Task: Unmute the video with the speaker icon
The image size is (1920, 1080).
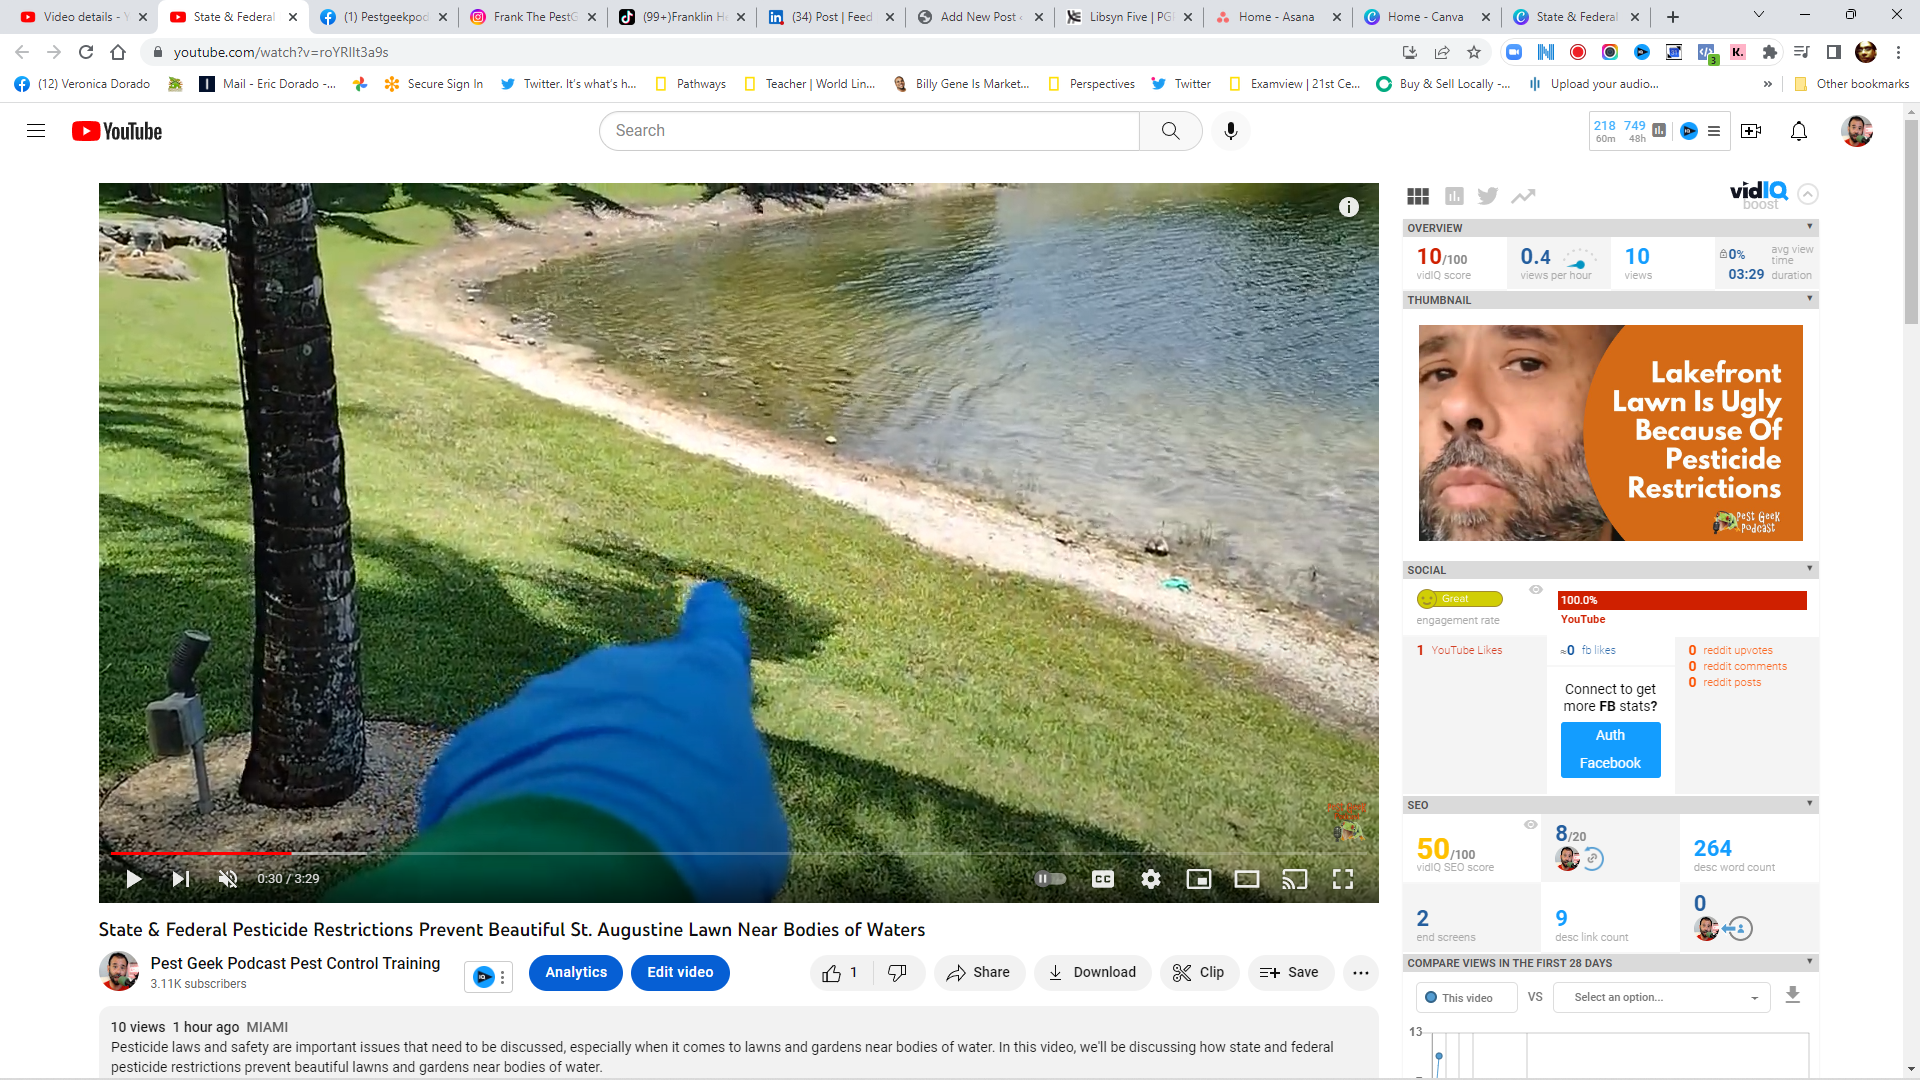Action: [228, 879]
